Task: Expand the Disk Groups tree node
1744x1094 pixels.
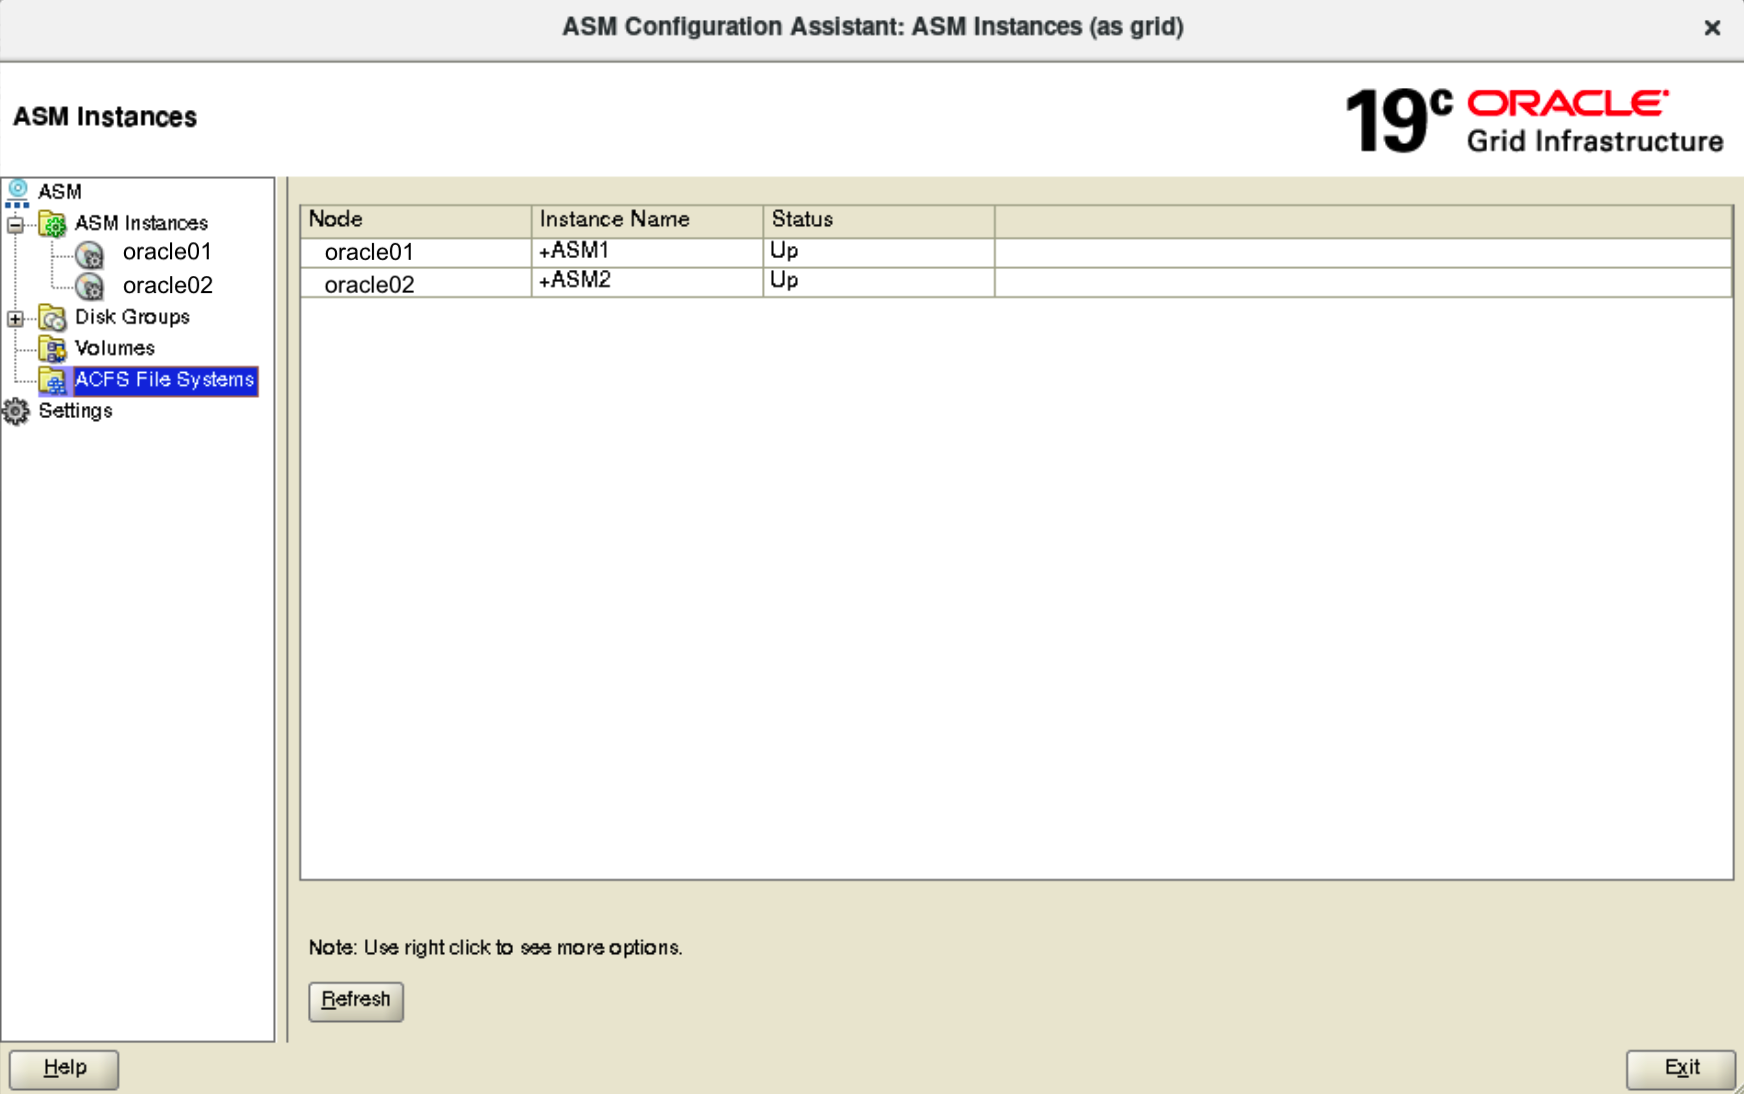Action: [15, 319]
